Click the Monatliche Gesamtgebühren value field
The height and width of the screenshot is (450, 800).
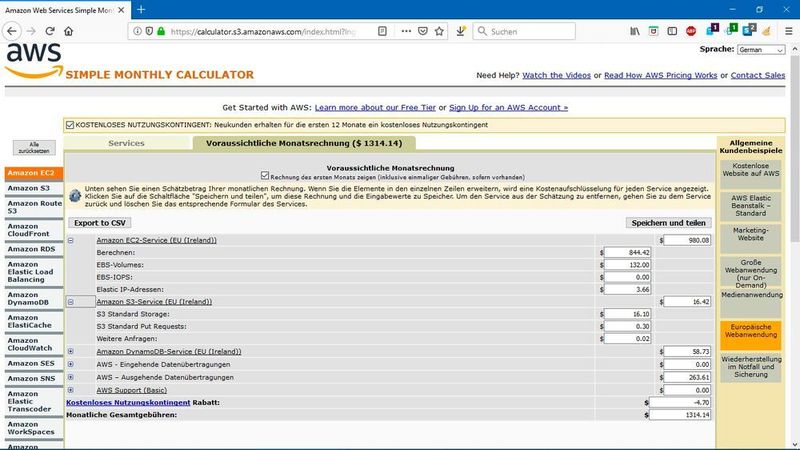pos(680,415)
